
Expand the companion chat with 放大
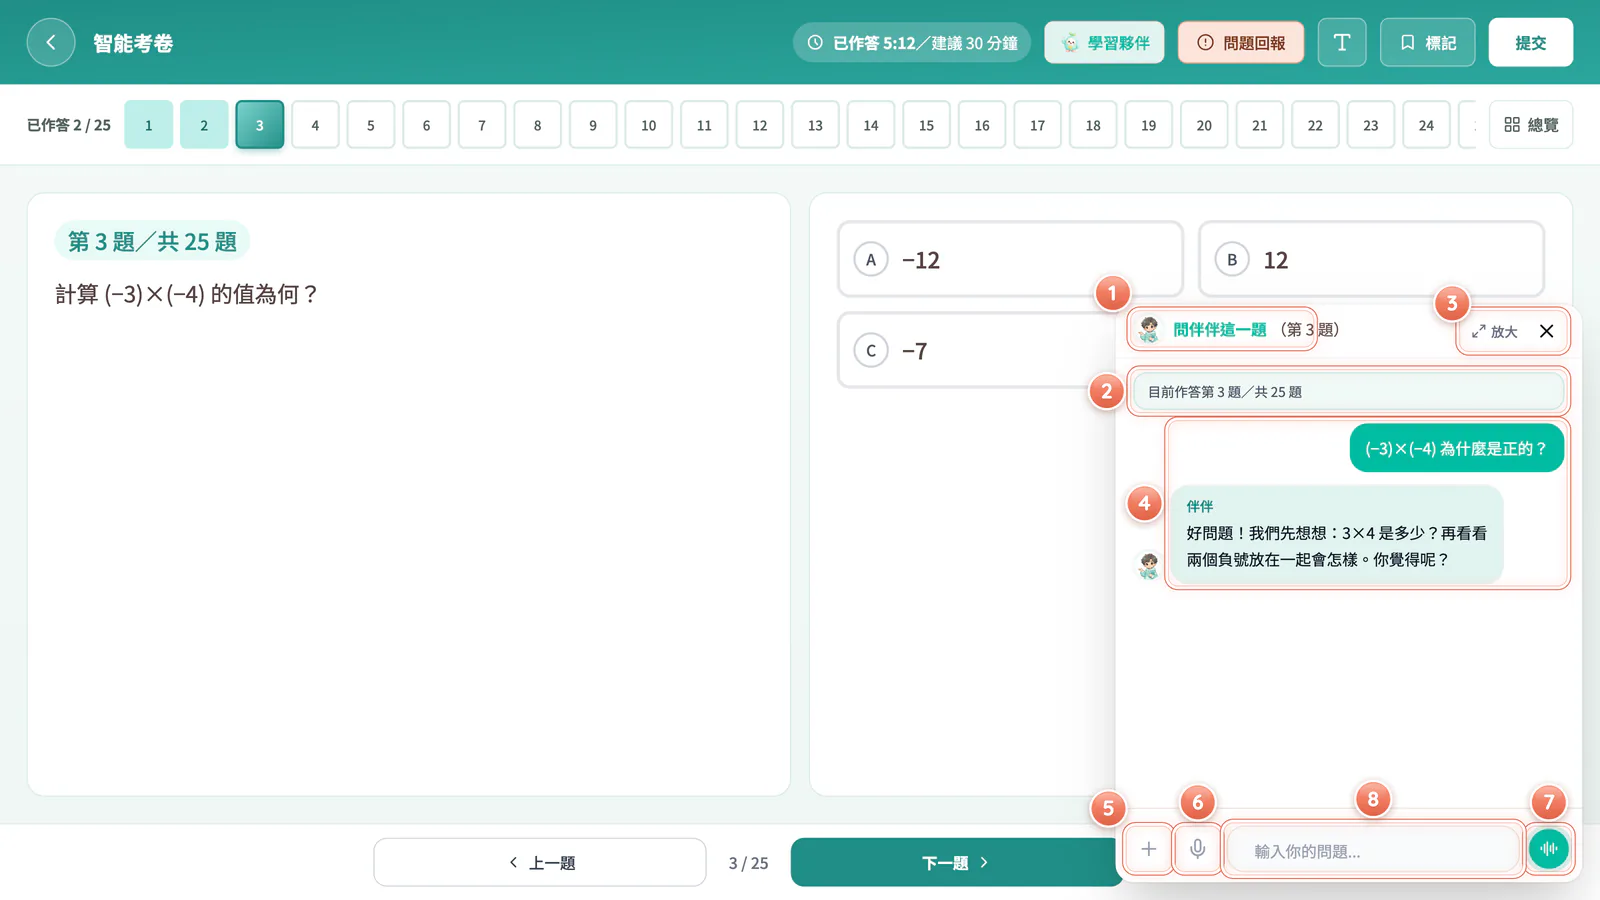(x=1495, y=332)
